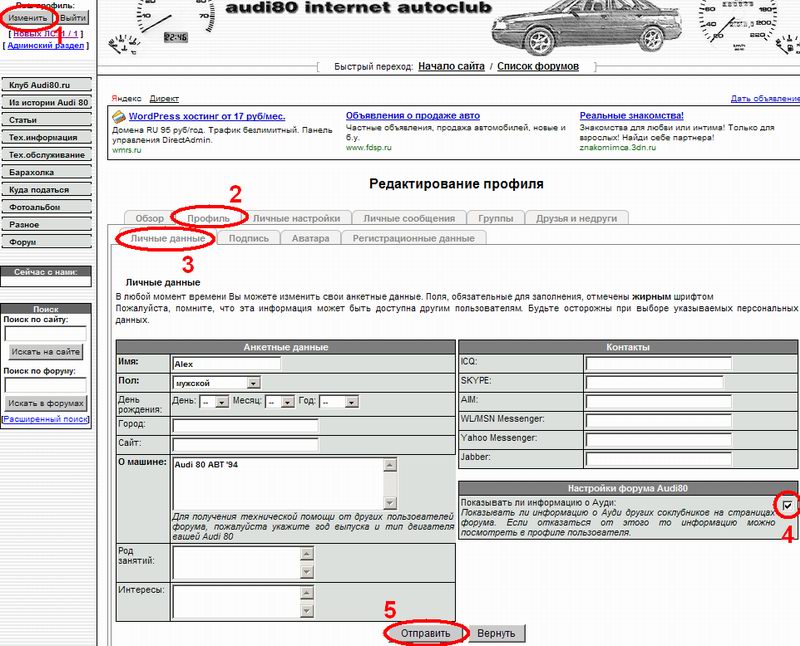Follow the Начало сайта link
The image size is (800, 646).
click(x=451, y=66)
